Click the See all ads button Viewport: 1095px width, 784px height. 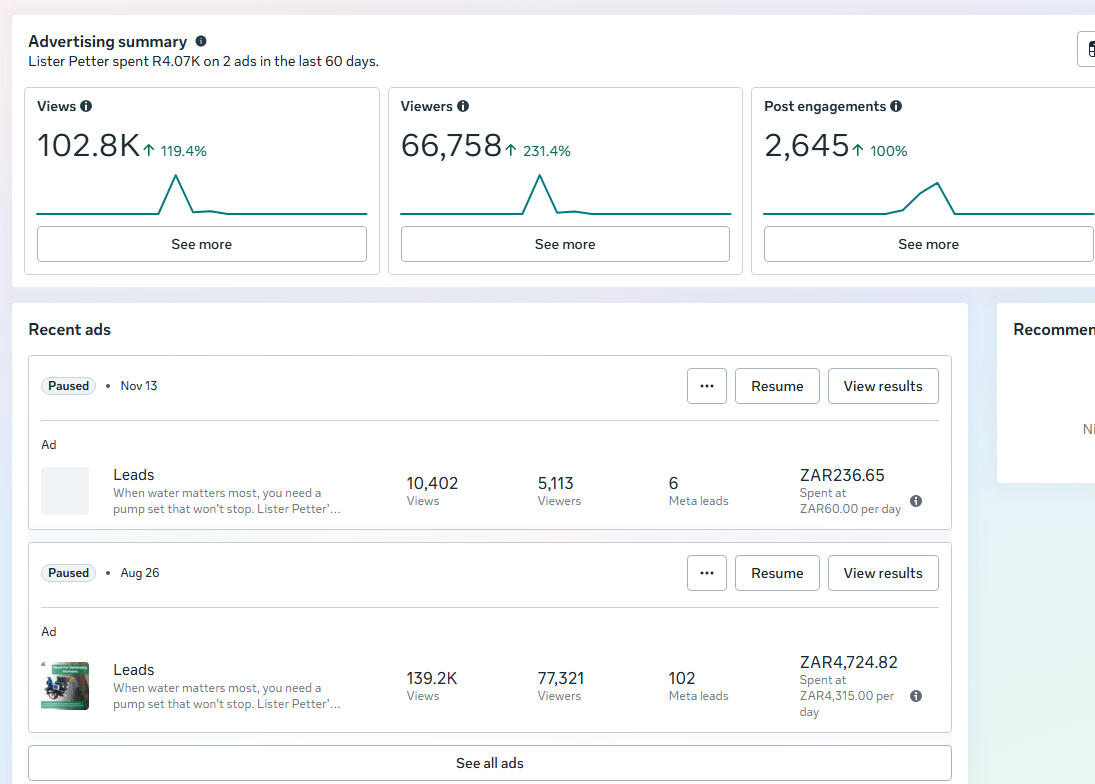tap(490, 763)
